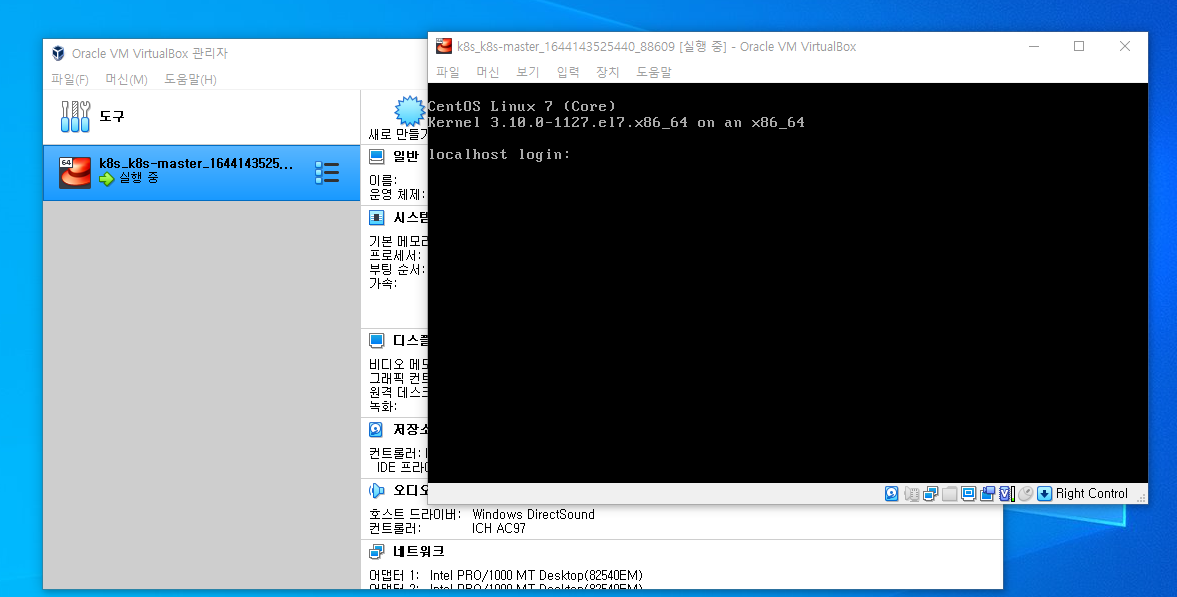
Task: Click the 'Windows DirectSound' host driver value
Action: click(x=533, y=514)
